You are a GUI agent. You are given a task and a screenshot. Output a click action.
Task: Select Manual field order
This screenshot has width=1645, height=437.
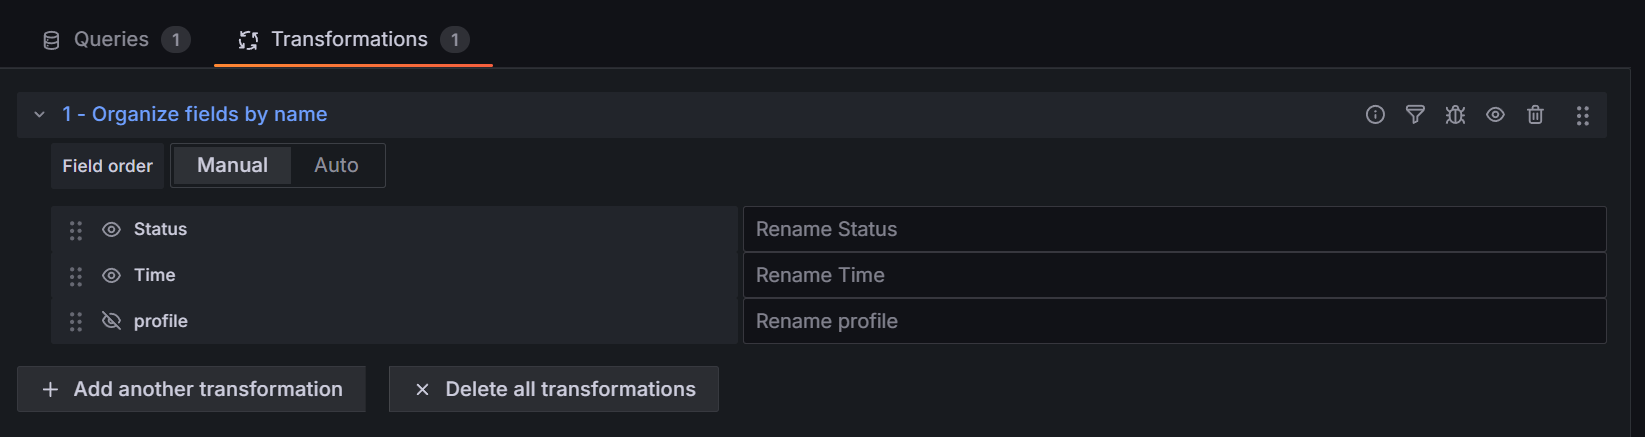click(232, 166)
